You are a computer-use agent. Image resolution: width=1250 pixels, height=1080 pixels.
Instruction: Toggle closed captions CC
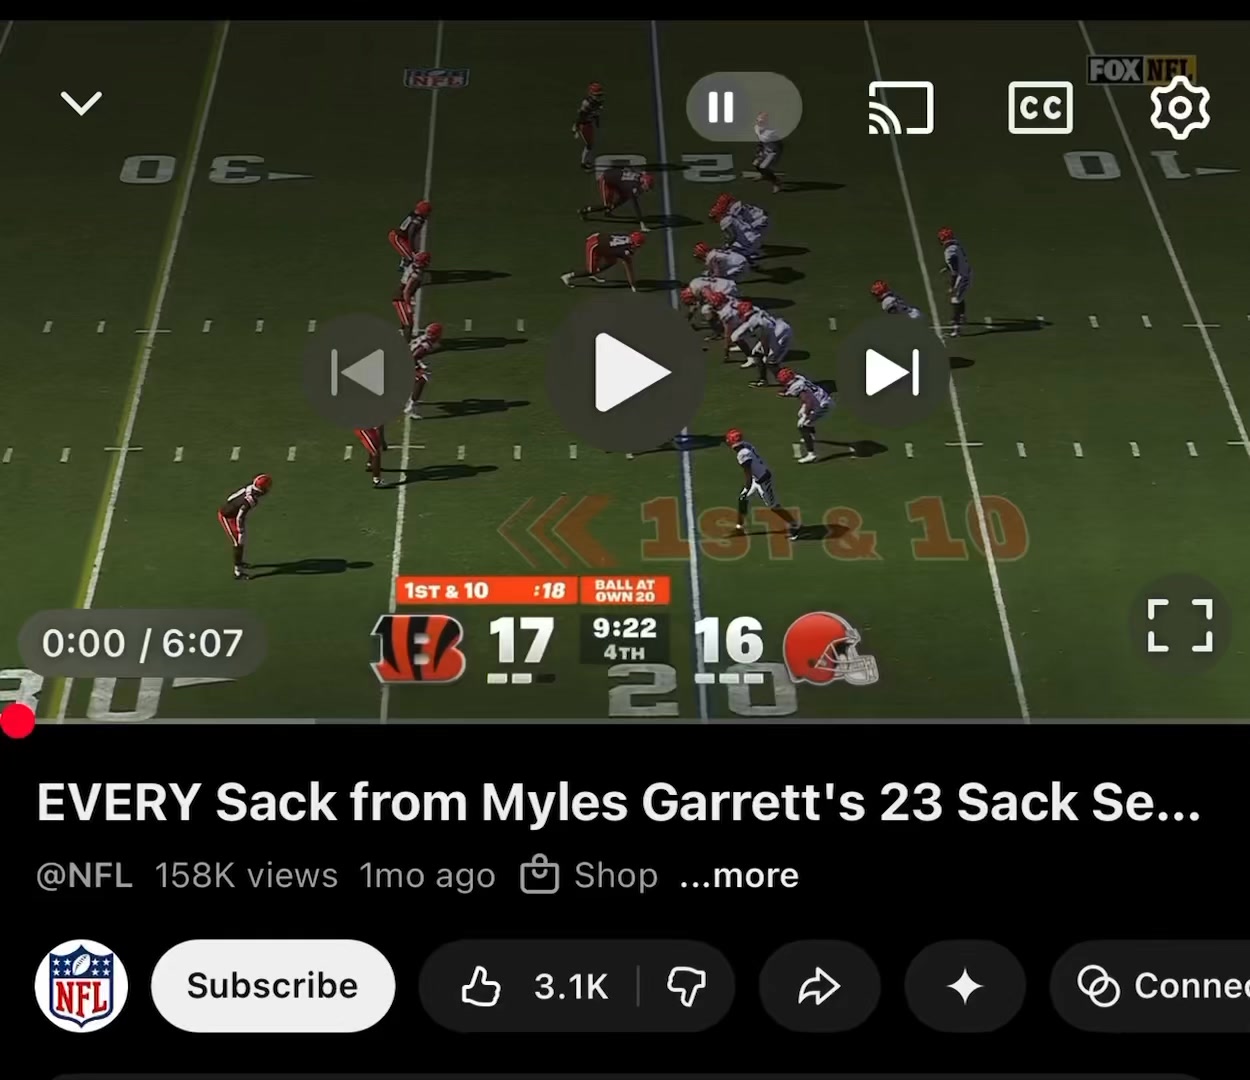click(1040, 108)
